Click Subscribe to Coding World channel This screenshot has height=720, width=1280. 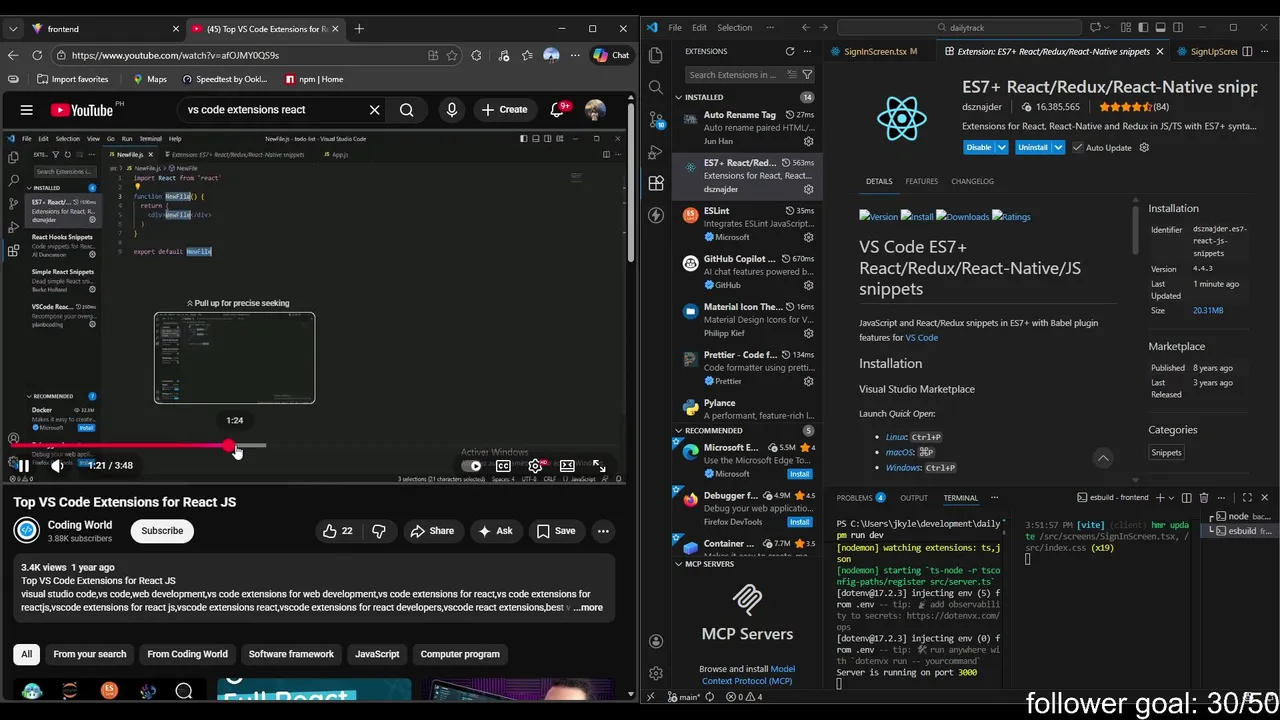162,531
